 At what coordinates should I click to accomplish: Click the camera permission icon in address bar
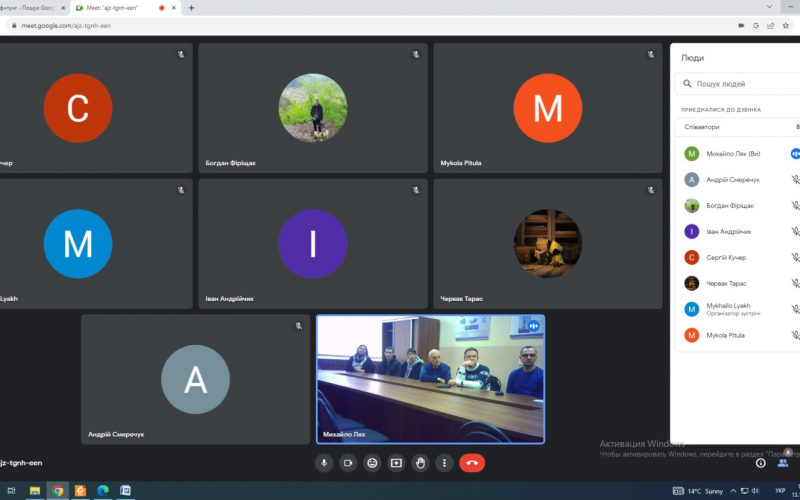(741, 26)
